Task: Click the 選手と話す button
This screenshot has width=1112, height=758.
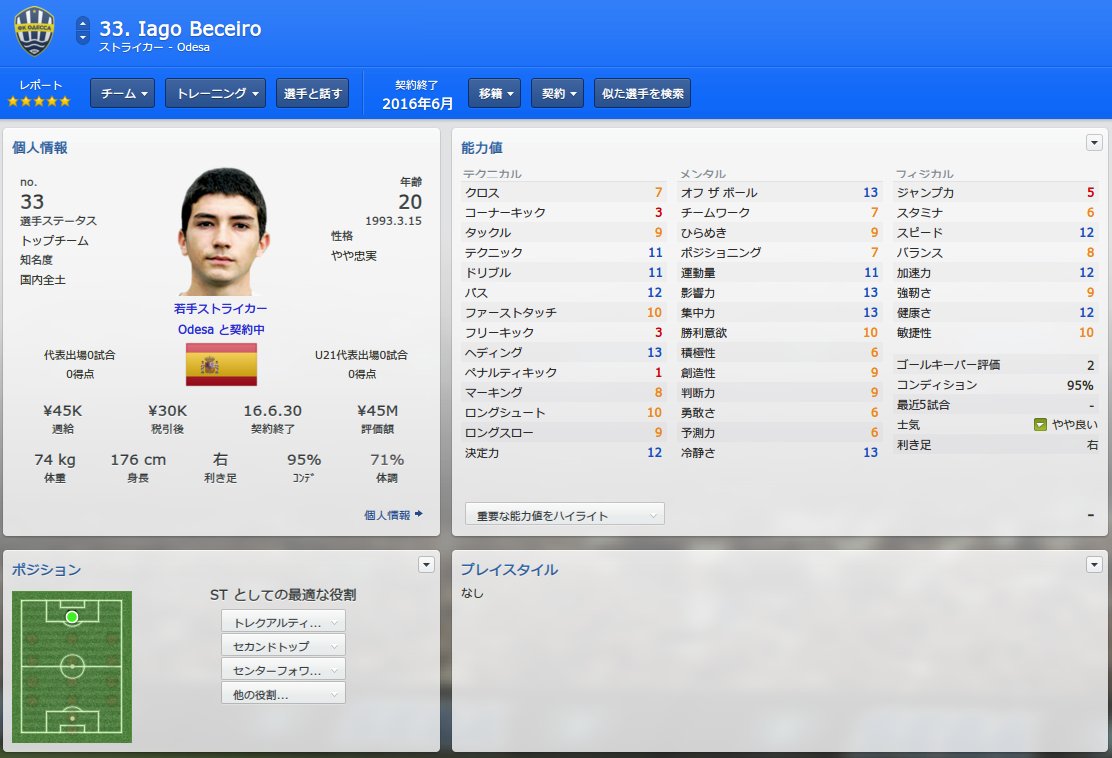Action: pyautogui.click(x=312, y=93)
